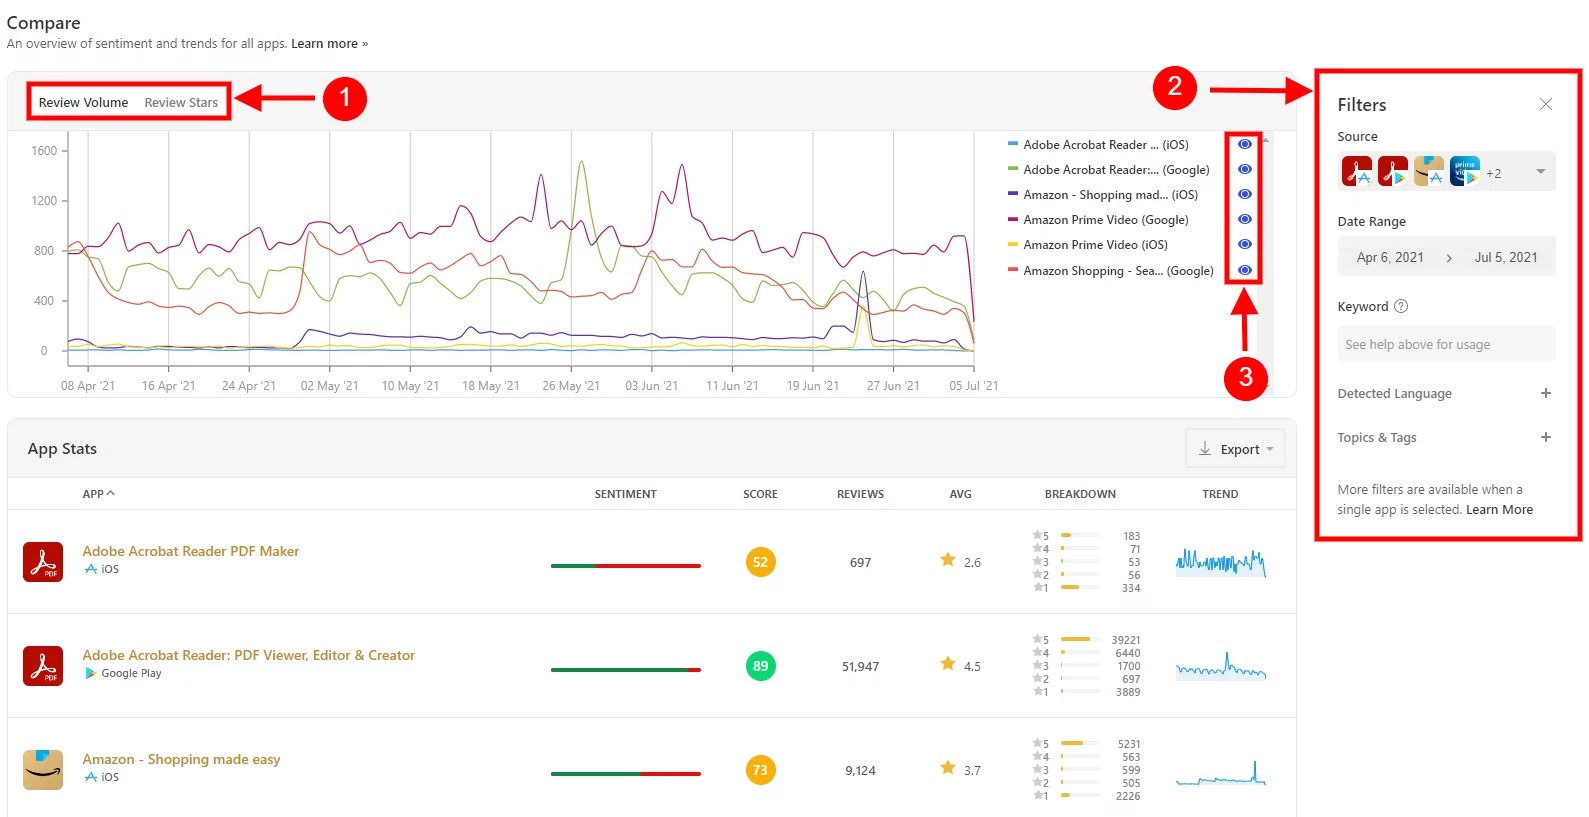The height and width of the screenshot is (817, 1589).
Task: Click the first Adobe Acrobat source icon
Action: pyautogui.click(x=1357, y=172)
